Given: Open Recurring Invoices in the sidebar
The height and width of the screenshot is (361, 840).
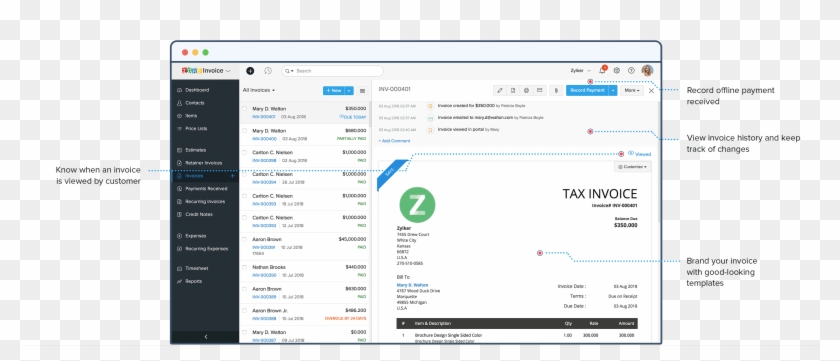Looking at the screenshot, I should [x=201, y=201].
